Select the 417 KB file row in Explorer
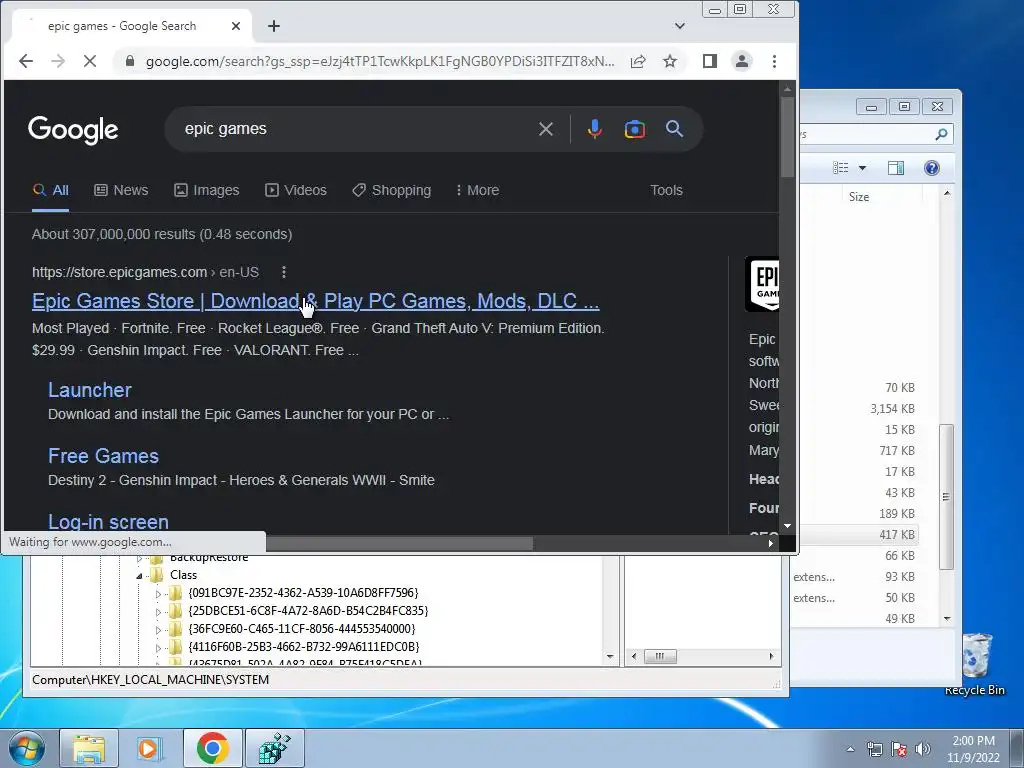Image resolution: width=1024 pixels, height=768 pixels. coord(859,535)
